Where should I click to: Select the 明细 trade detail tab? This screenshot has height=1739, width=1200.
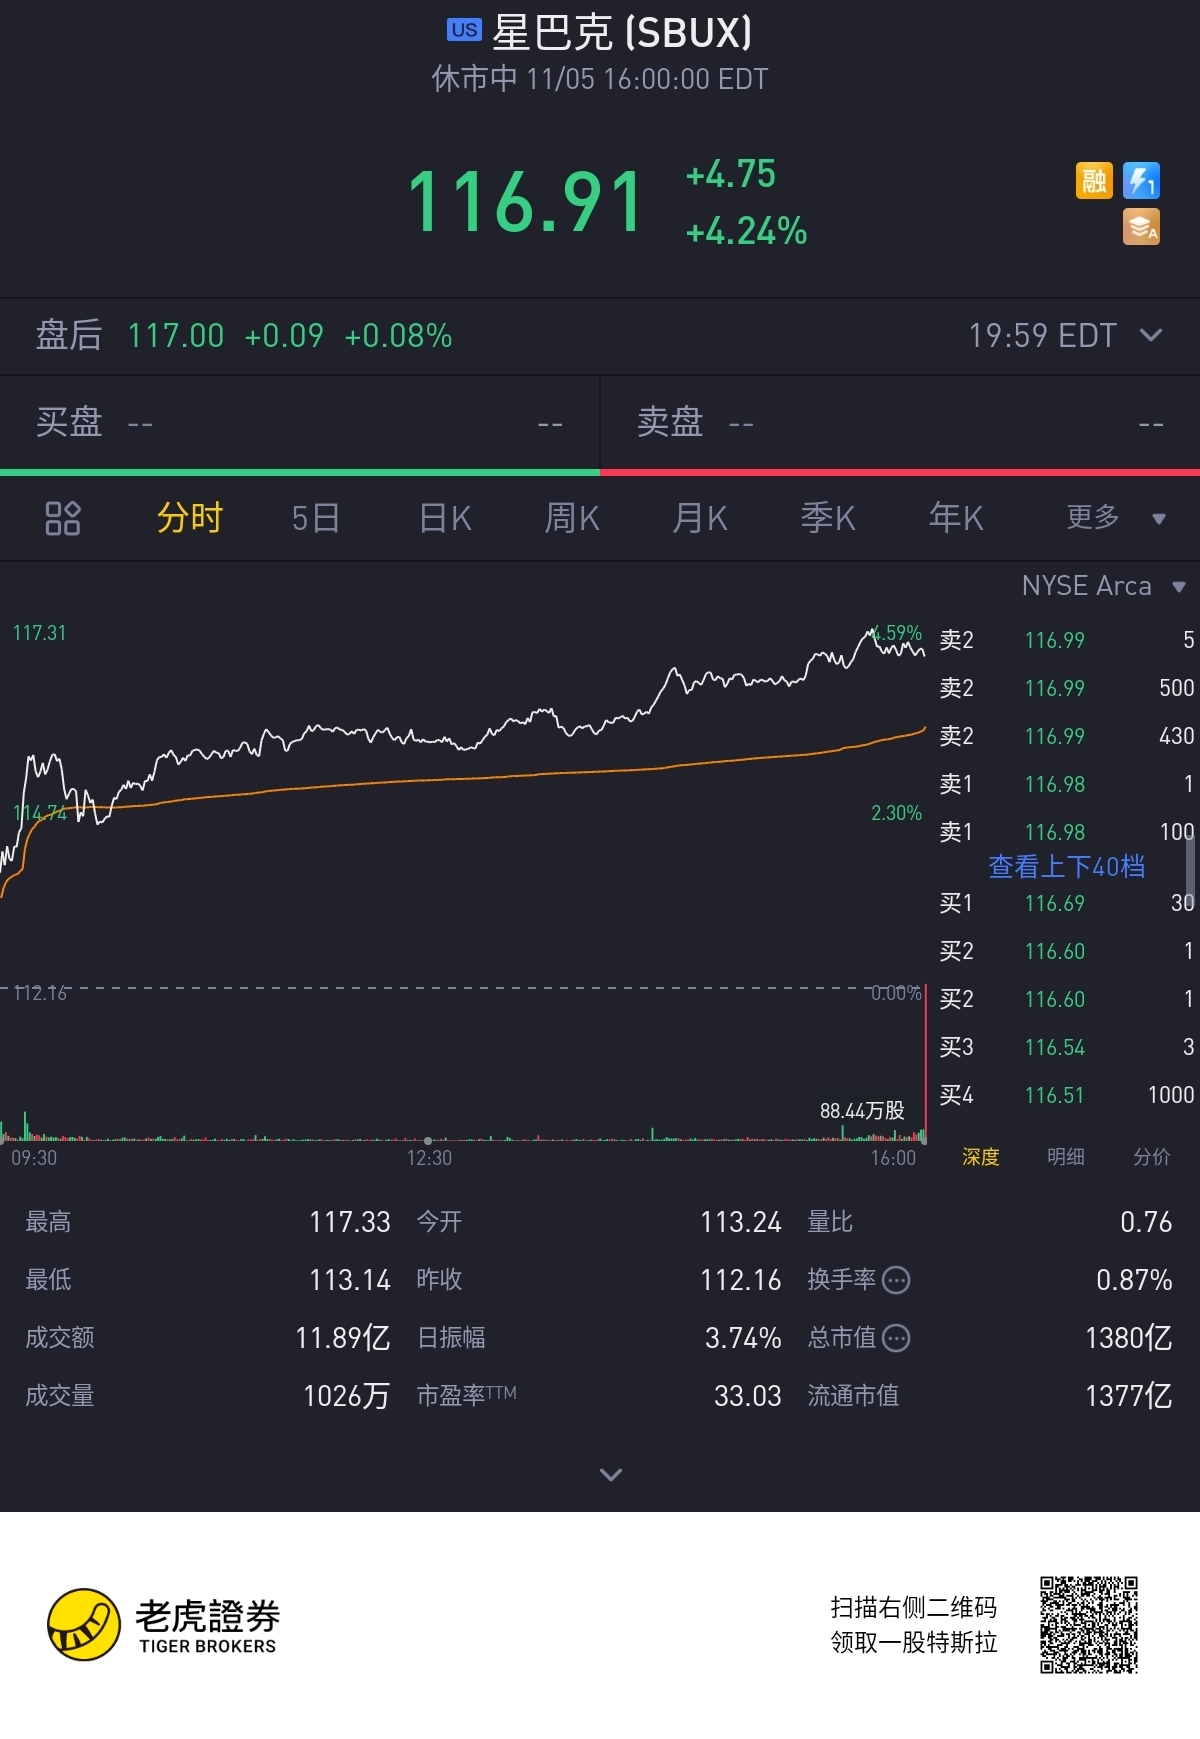(x=1066, y=1157)
